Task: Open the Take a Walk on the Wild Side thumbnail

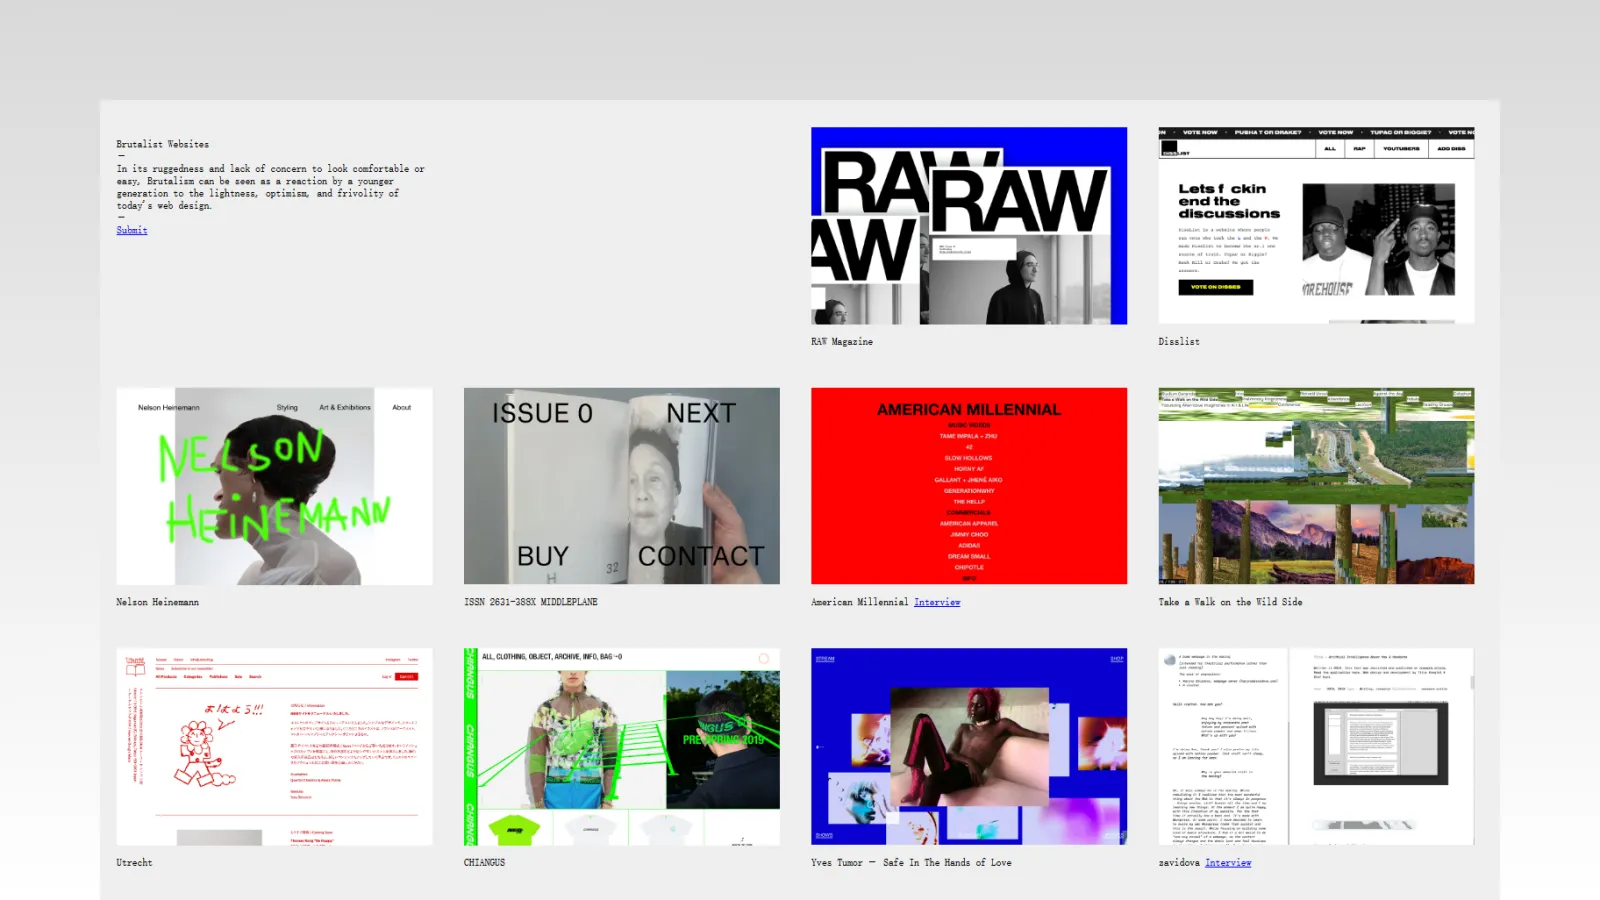Action: tap(1316, 486)
